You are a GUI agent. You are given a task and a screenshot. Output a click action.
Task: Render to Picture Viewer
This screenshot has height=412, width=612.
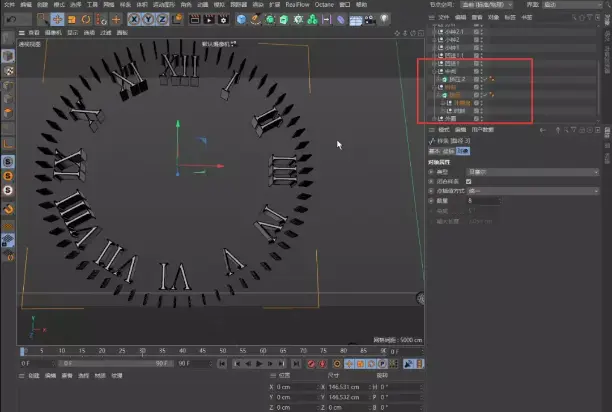[x=209, y=19]
